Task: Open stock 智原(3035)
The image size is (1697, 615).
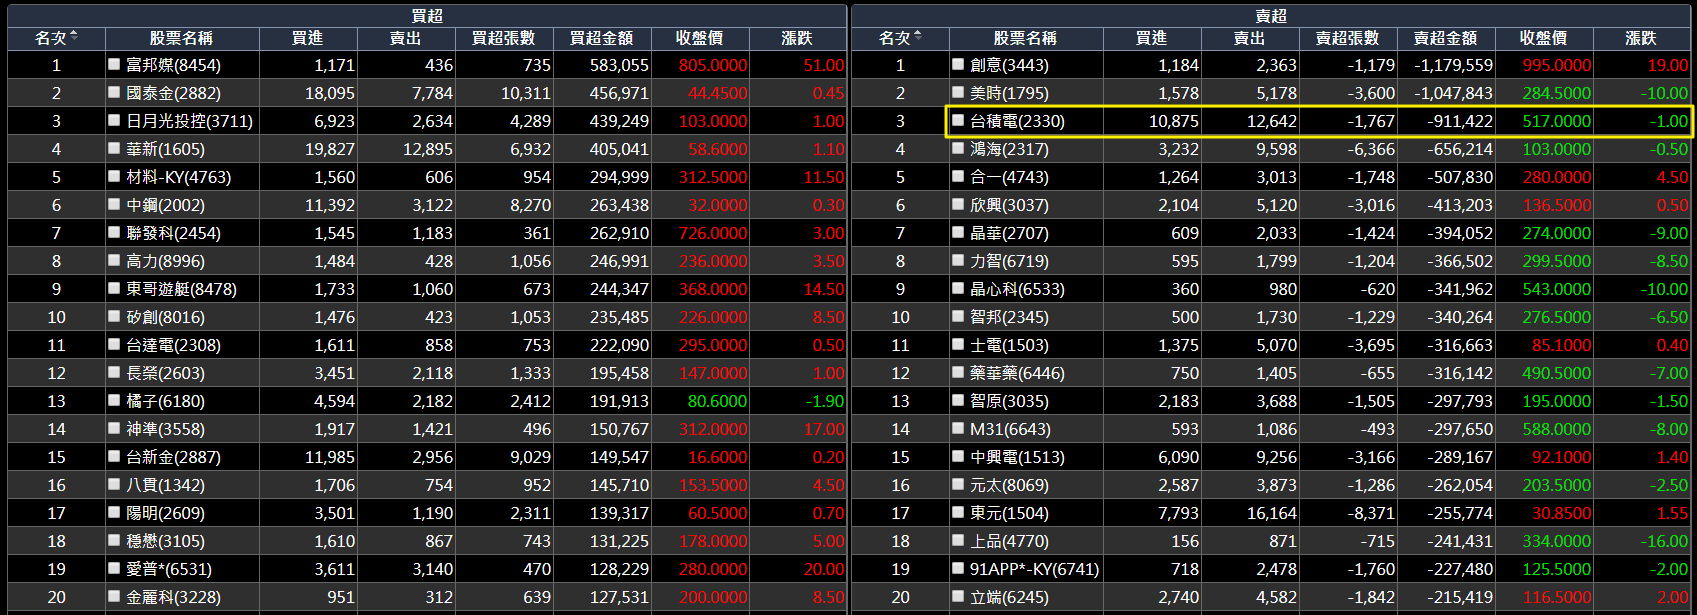Action: tap(1010, 401)
